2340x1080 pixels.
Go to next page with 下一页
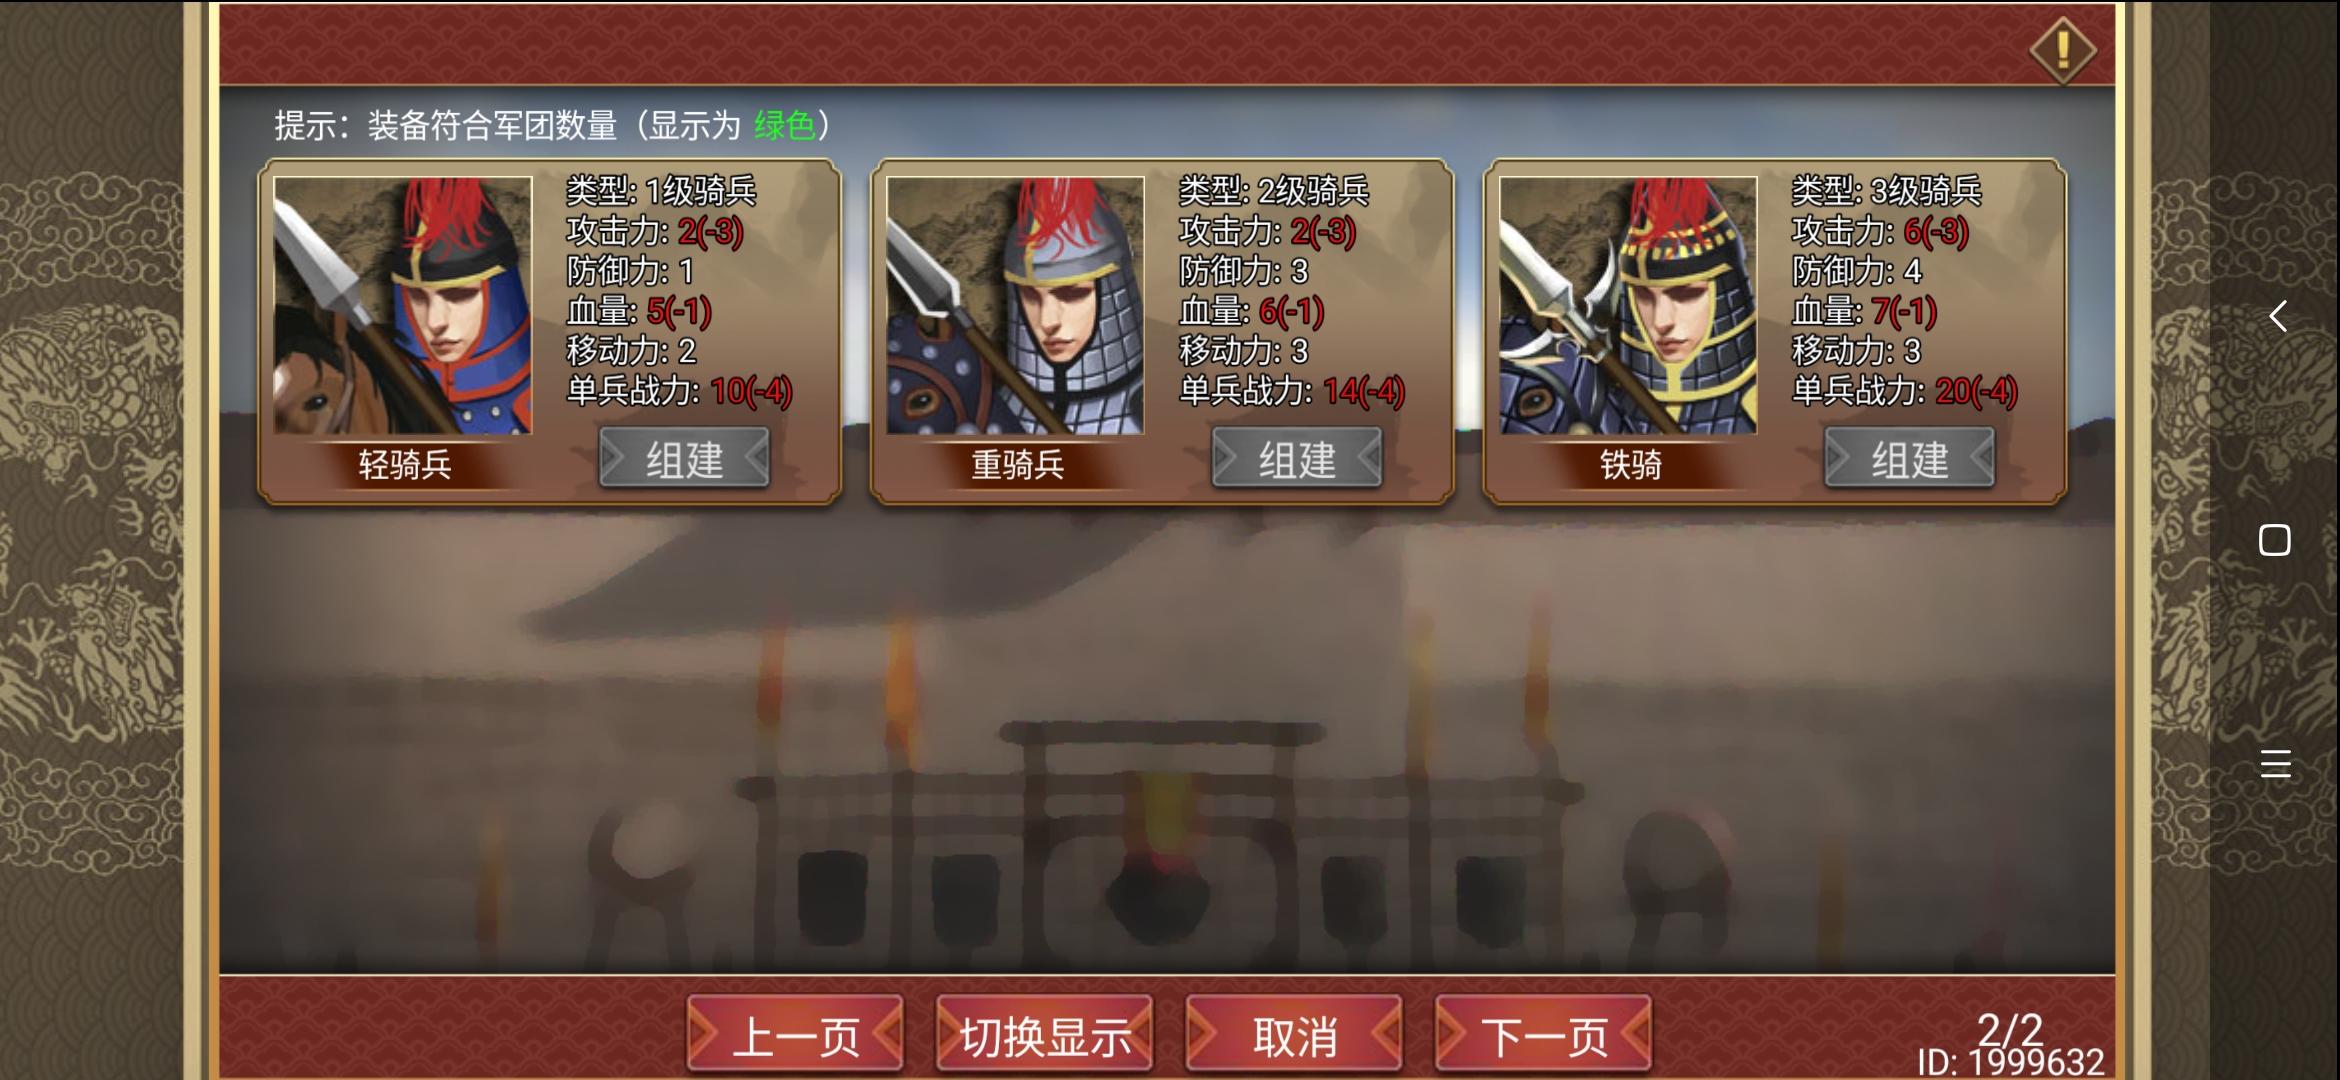coord(1543,1034)
